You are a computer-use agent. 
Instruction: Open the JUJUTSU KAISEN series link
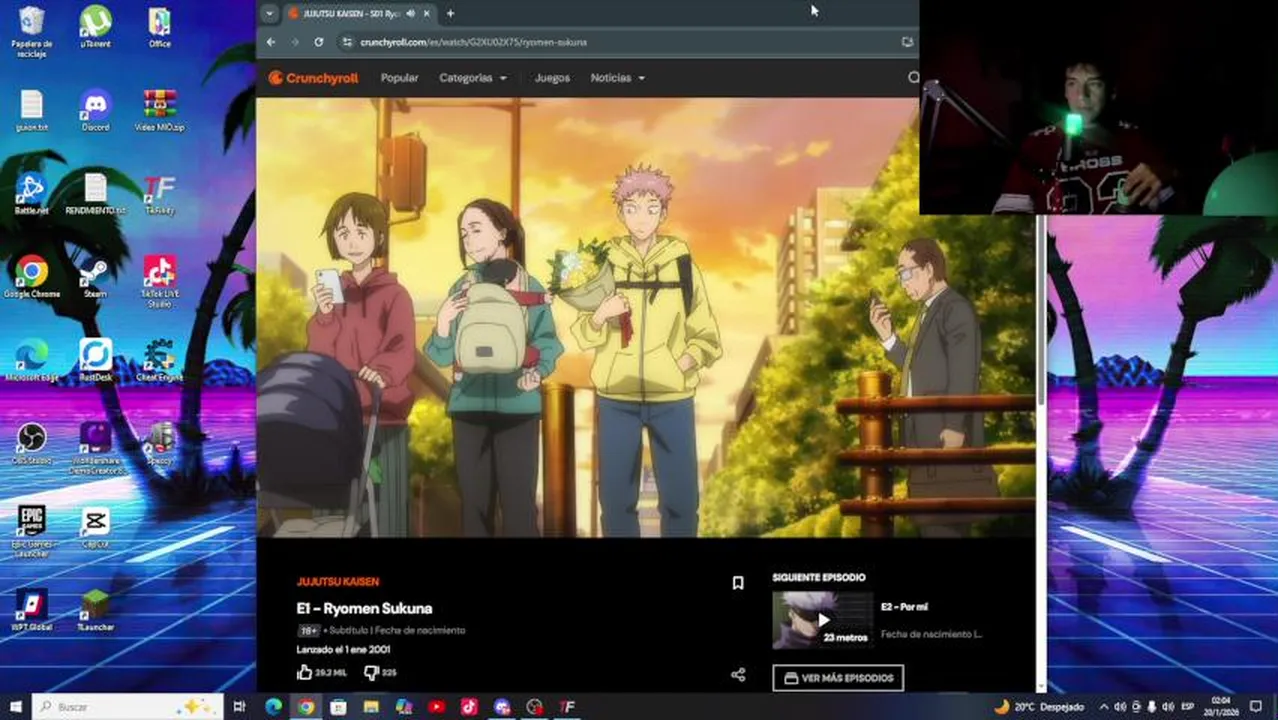tap(338, 582)
